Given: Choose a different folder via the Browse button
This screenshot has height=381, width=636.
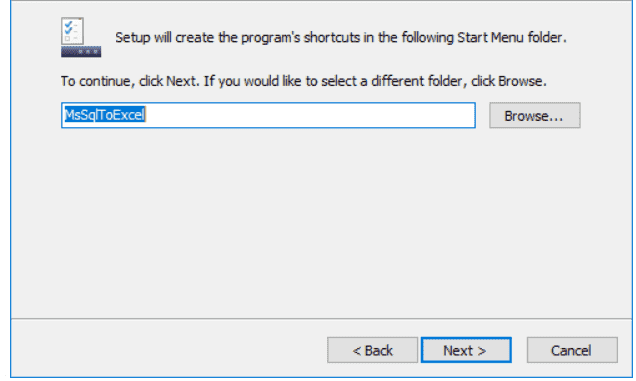Looking at the screenshot, I should point(535,116).
